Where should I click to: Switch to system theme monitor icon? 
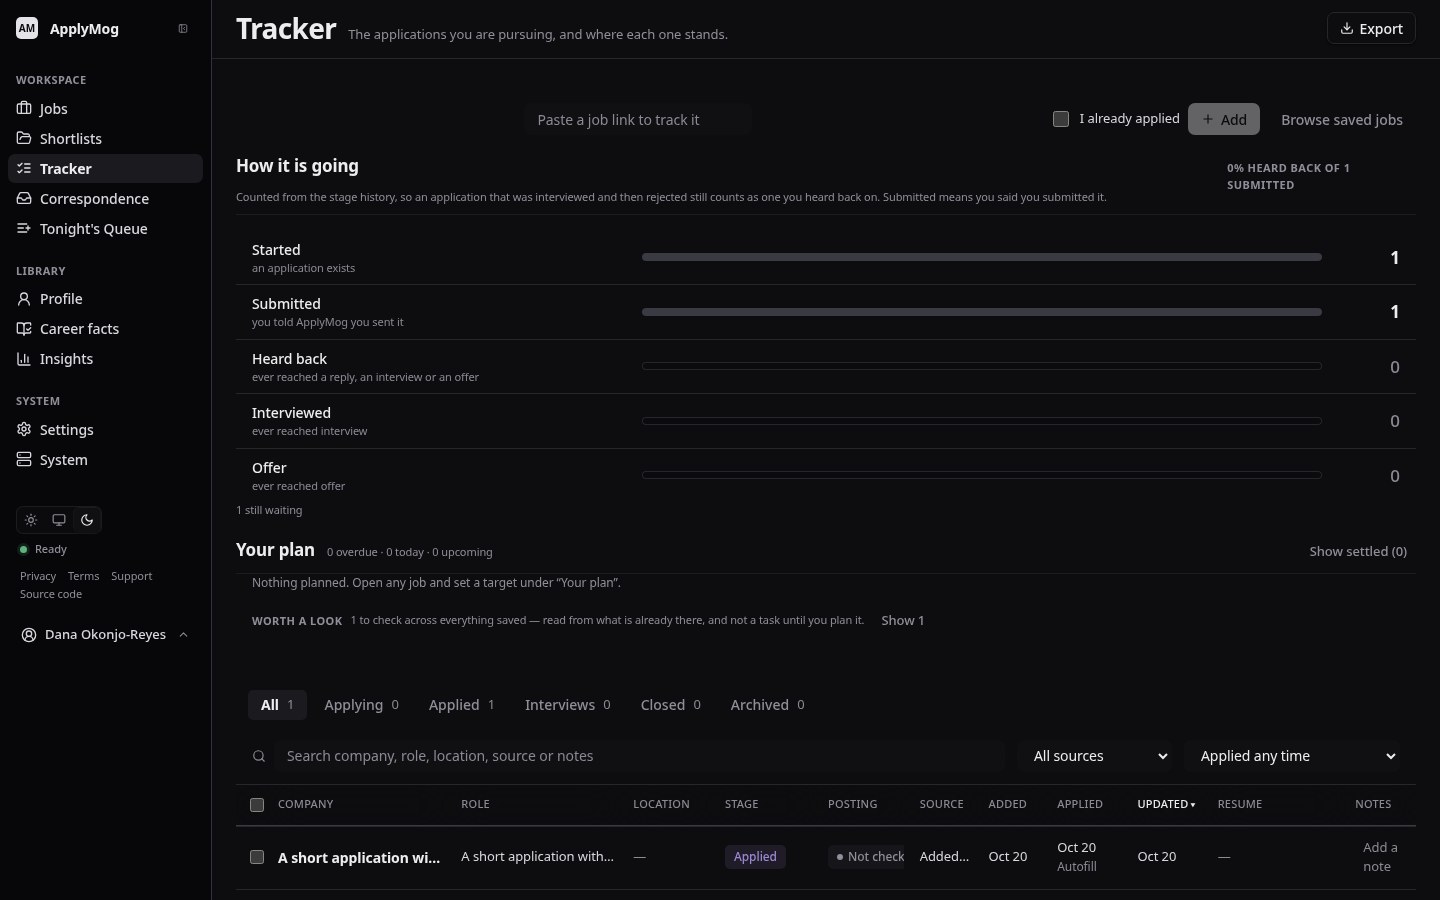59,520
